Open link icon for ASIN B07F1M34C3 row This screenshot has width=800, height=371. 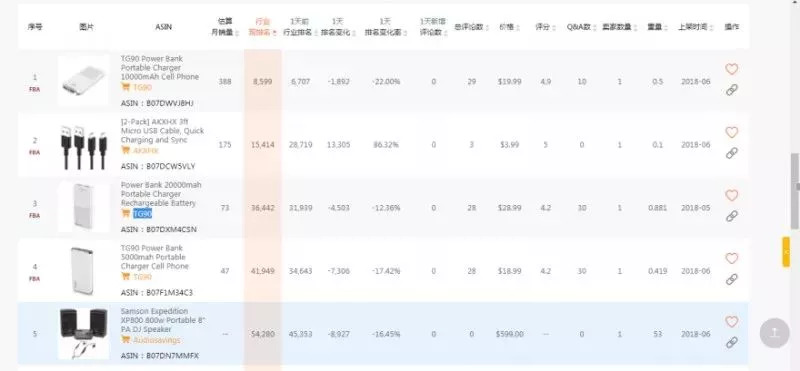732,279
